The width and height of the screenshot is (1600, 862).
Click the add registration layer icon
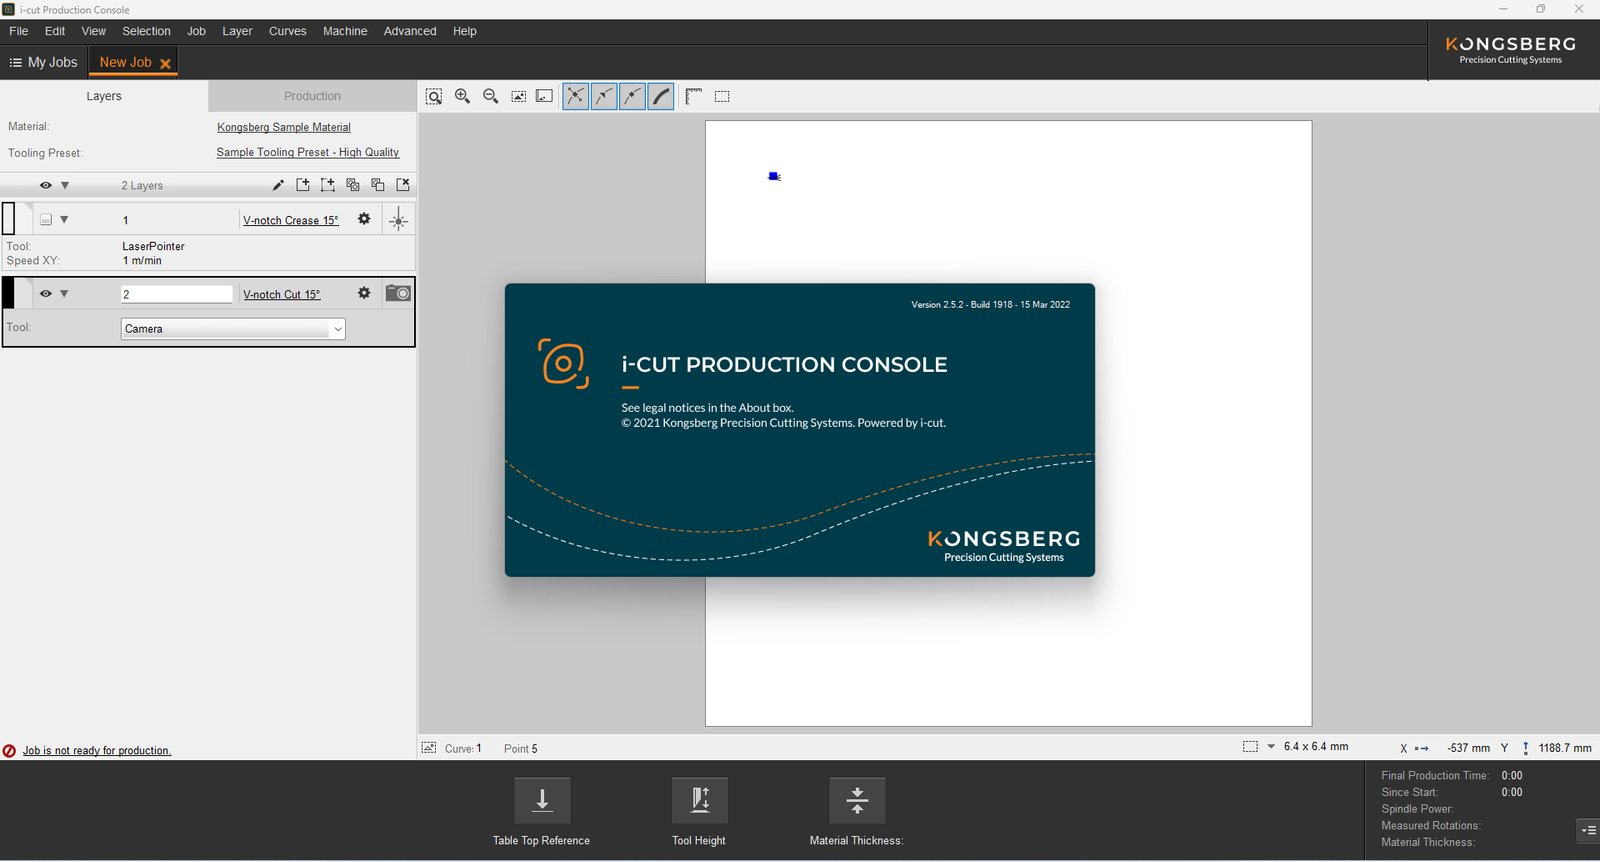(328, 185)
